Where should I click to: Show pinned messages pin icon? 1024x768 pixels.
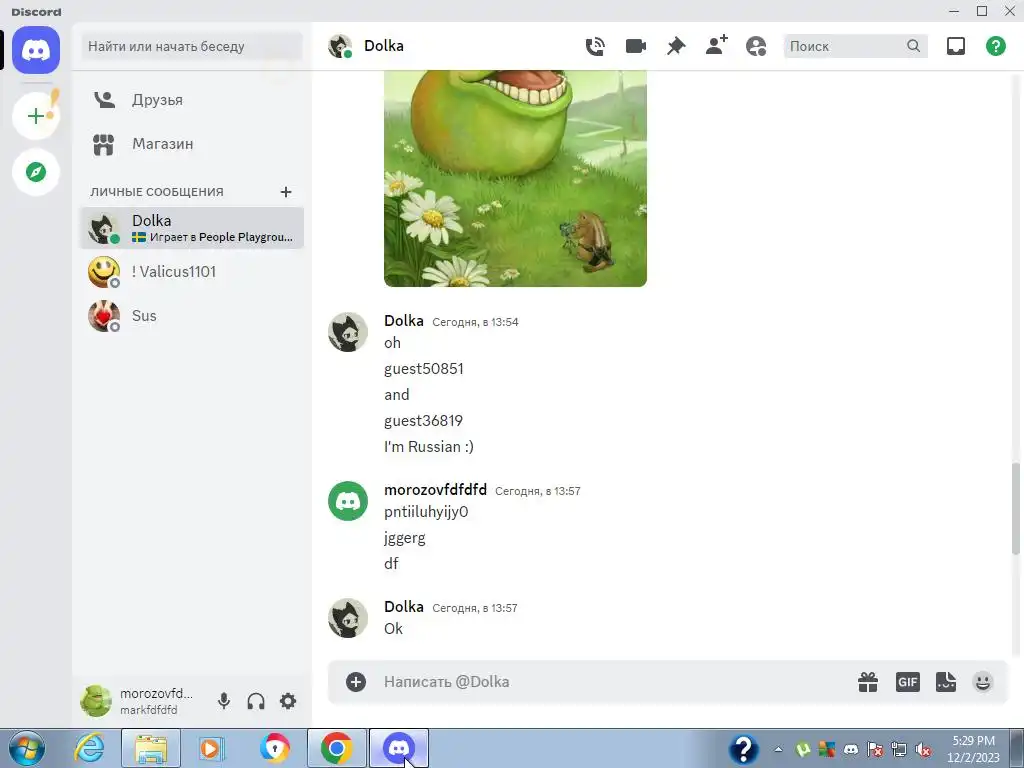676,46
